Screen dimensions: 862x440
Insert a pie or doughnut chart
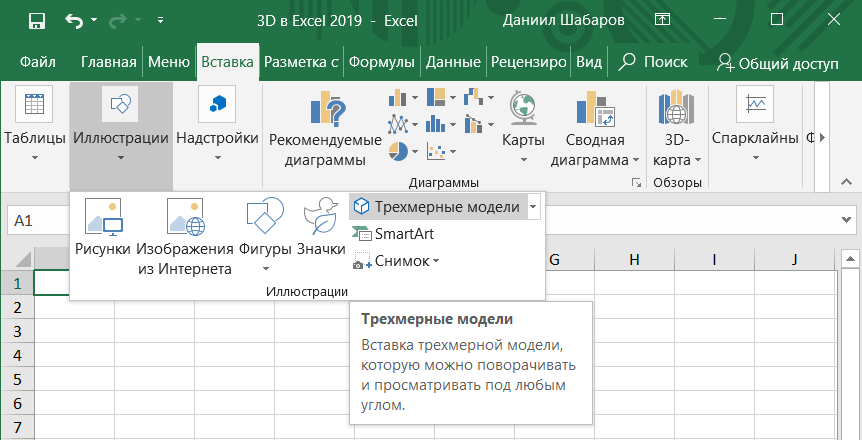tap(402, 150)
